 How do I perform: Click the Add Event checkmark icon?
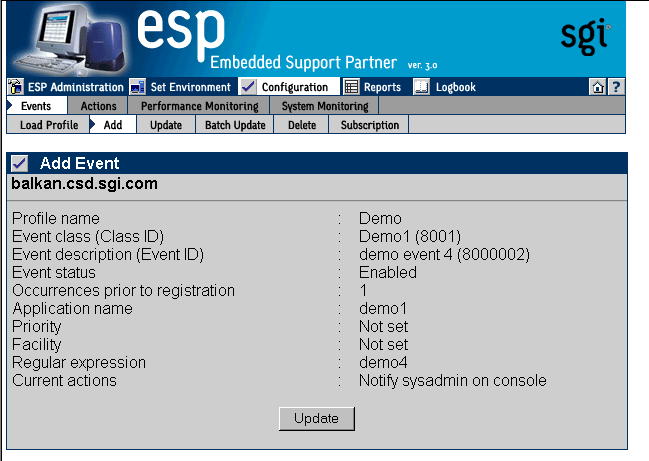[x=19, y=163]
